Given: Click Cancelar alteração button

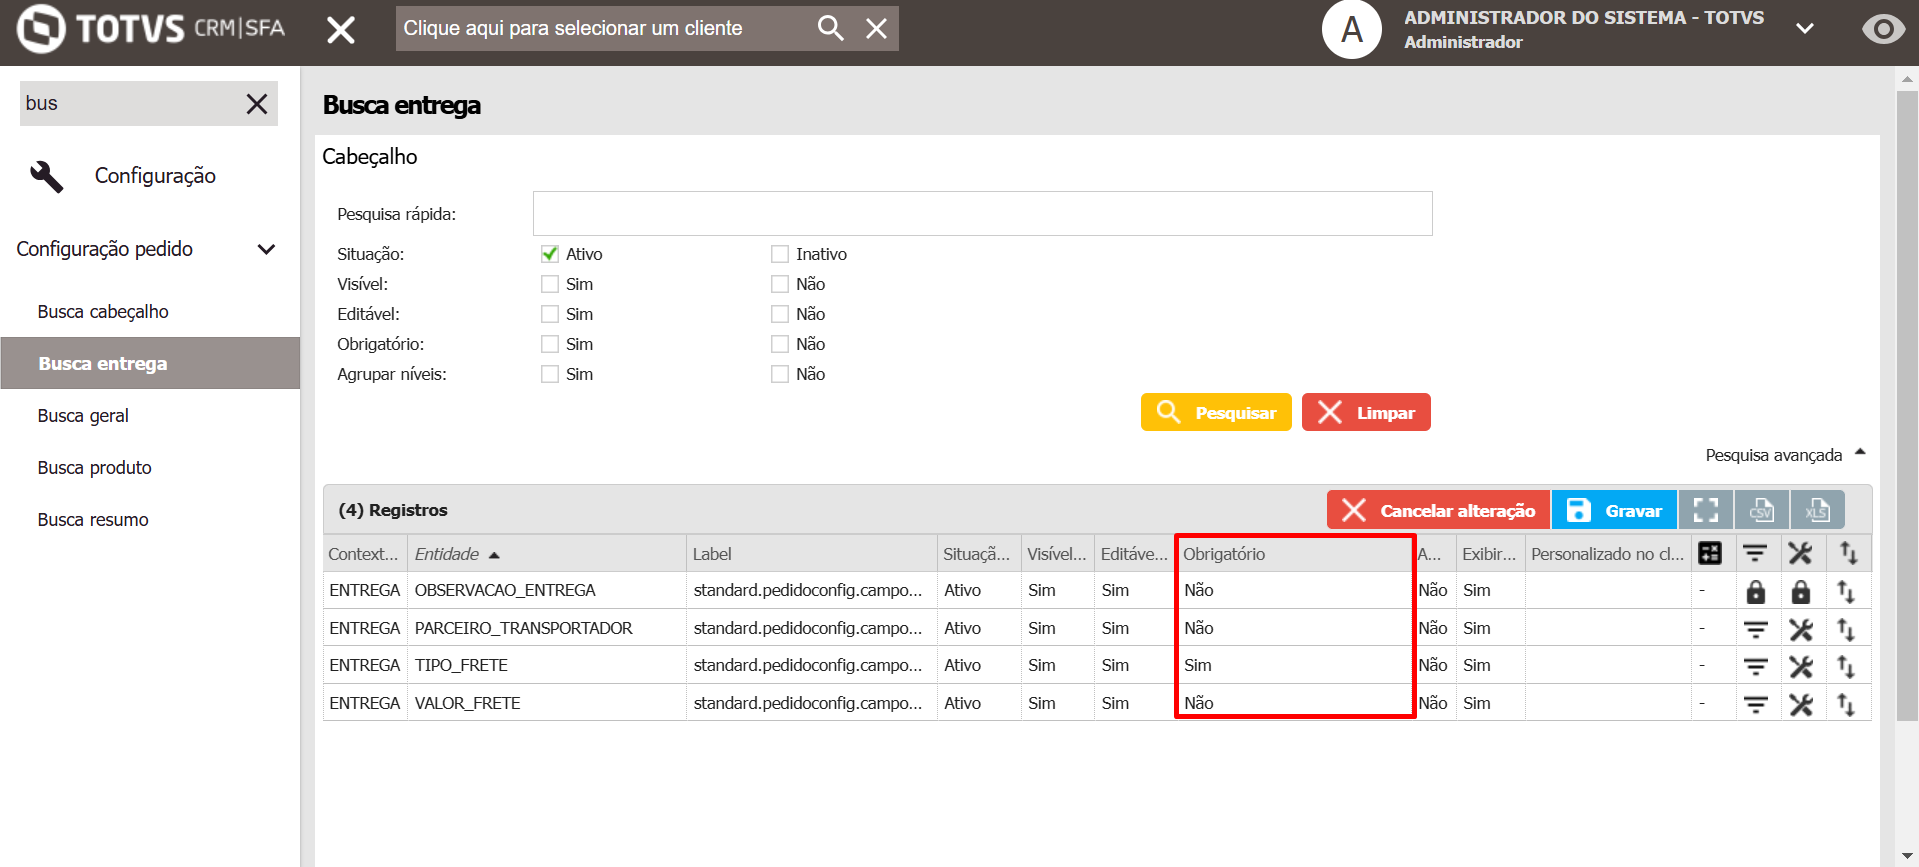Looking at the screenshot, I should [1438, 510].
